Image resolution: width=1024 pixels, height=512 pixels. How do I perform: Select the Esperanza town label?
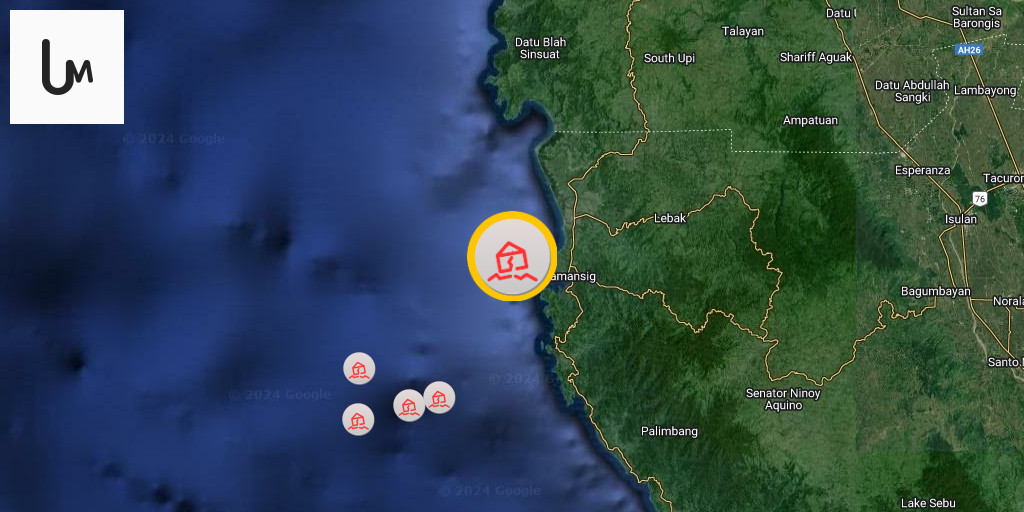coord(922,170)
